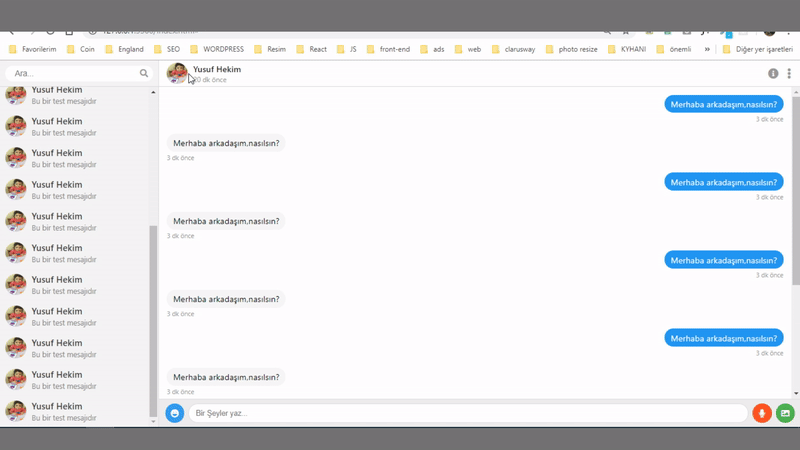Open the Resim bookmark folder

click(270, 49)
